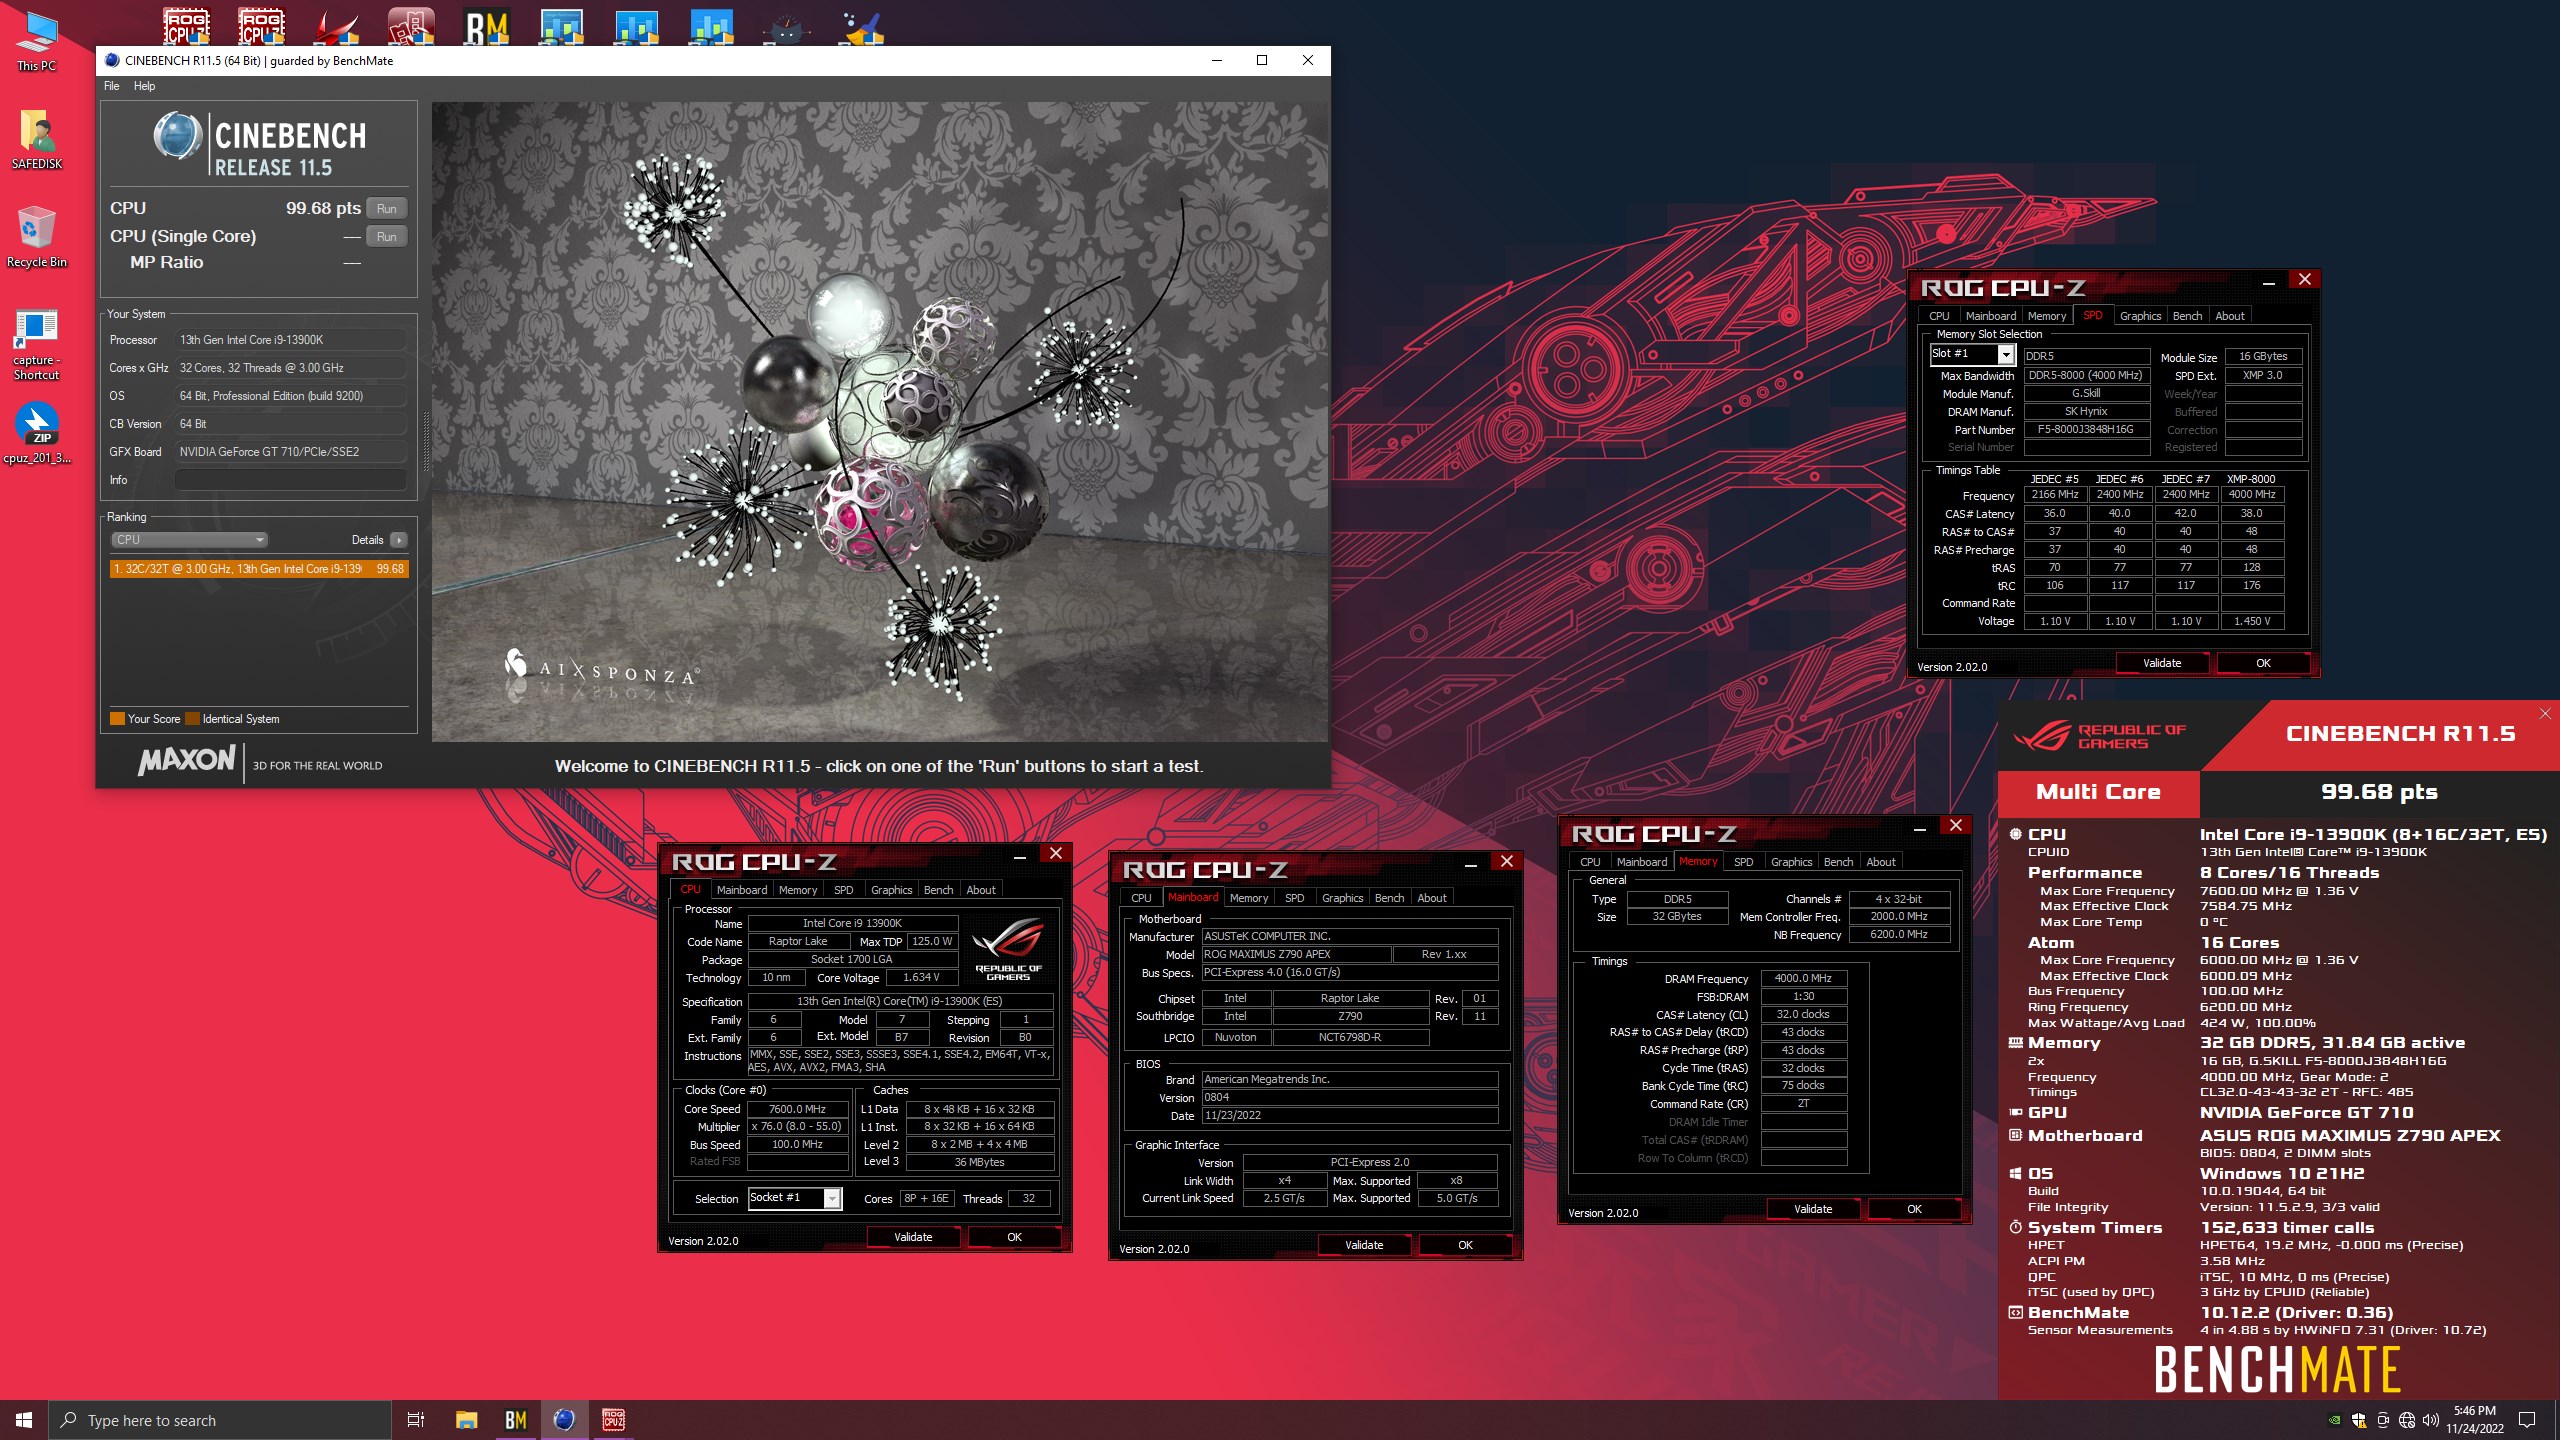The image size is (2560, 1440).
Task: Click Validate in CPU-Z CPU window
Action: (913, 1237)
